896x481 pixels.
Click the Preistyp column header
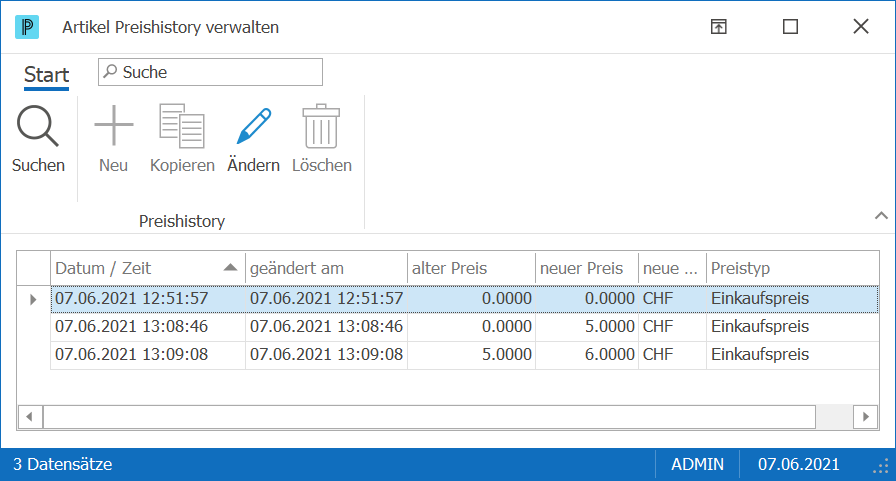(x=793, y=268)
